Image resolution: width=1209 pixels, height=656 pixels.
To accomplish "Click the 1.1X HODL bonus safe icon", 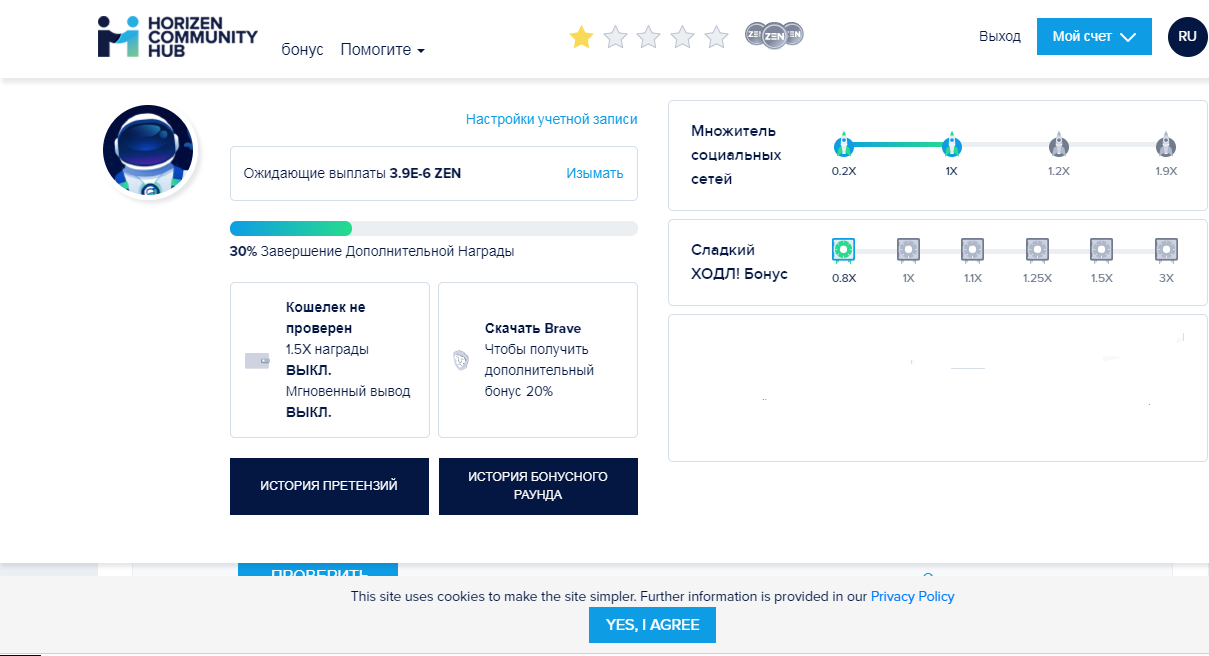I will (972, 250).
